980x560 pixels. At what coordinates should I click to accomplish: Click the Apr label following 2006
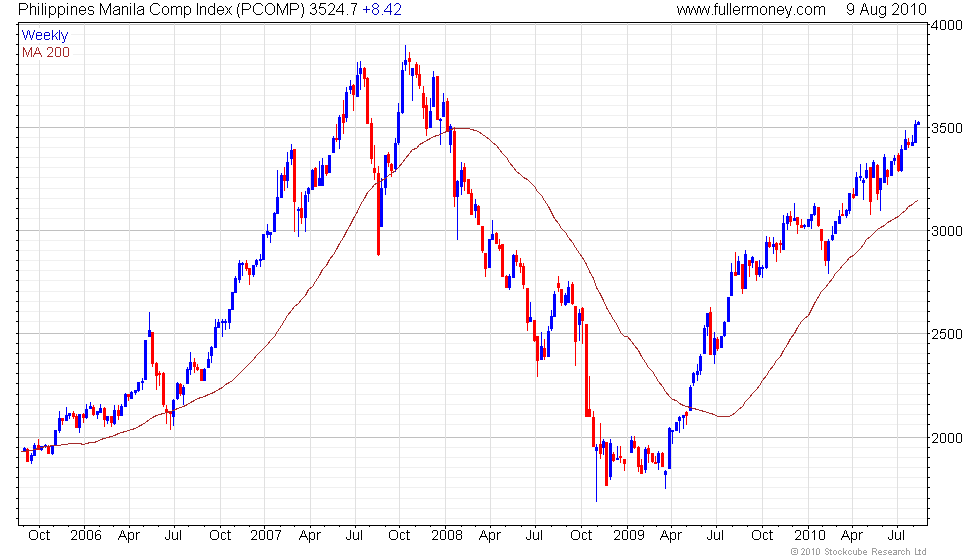coord(129,536)
